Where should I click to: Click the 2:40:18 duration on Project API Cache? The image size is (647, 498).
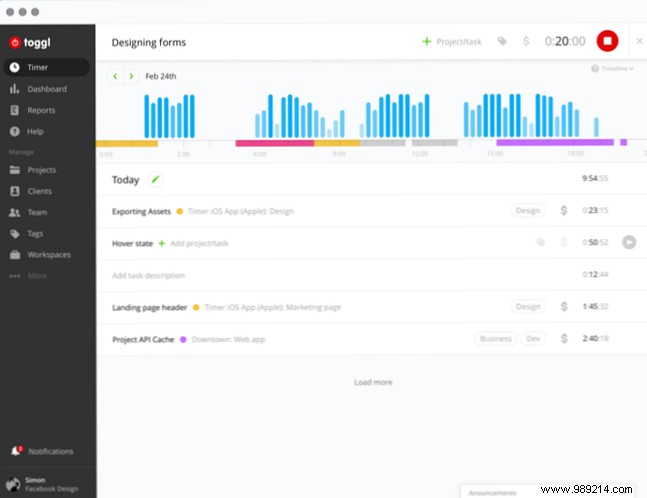(x=595, y=338)
